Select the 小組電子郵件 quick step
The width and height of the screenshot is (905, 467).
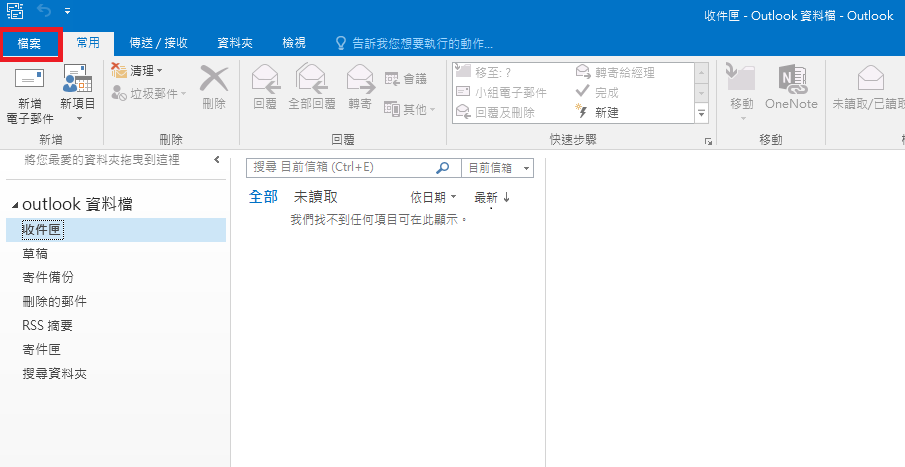(x=501, y=92)
